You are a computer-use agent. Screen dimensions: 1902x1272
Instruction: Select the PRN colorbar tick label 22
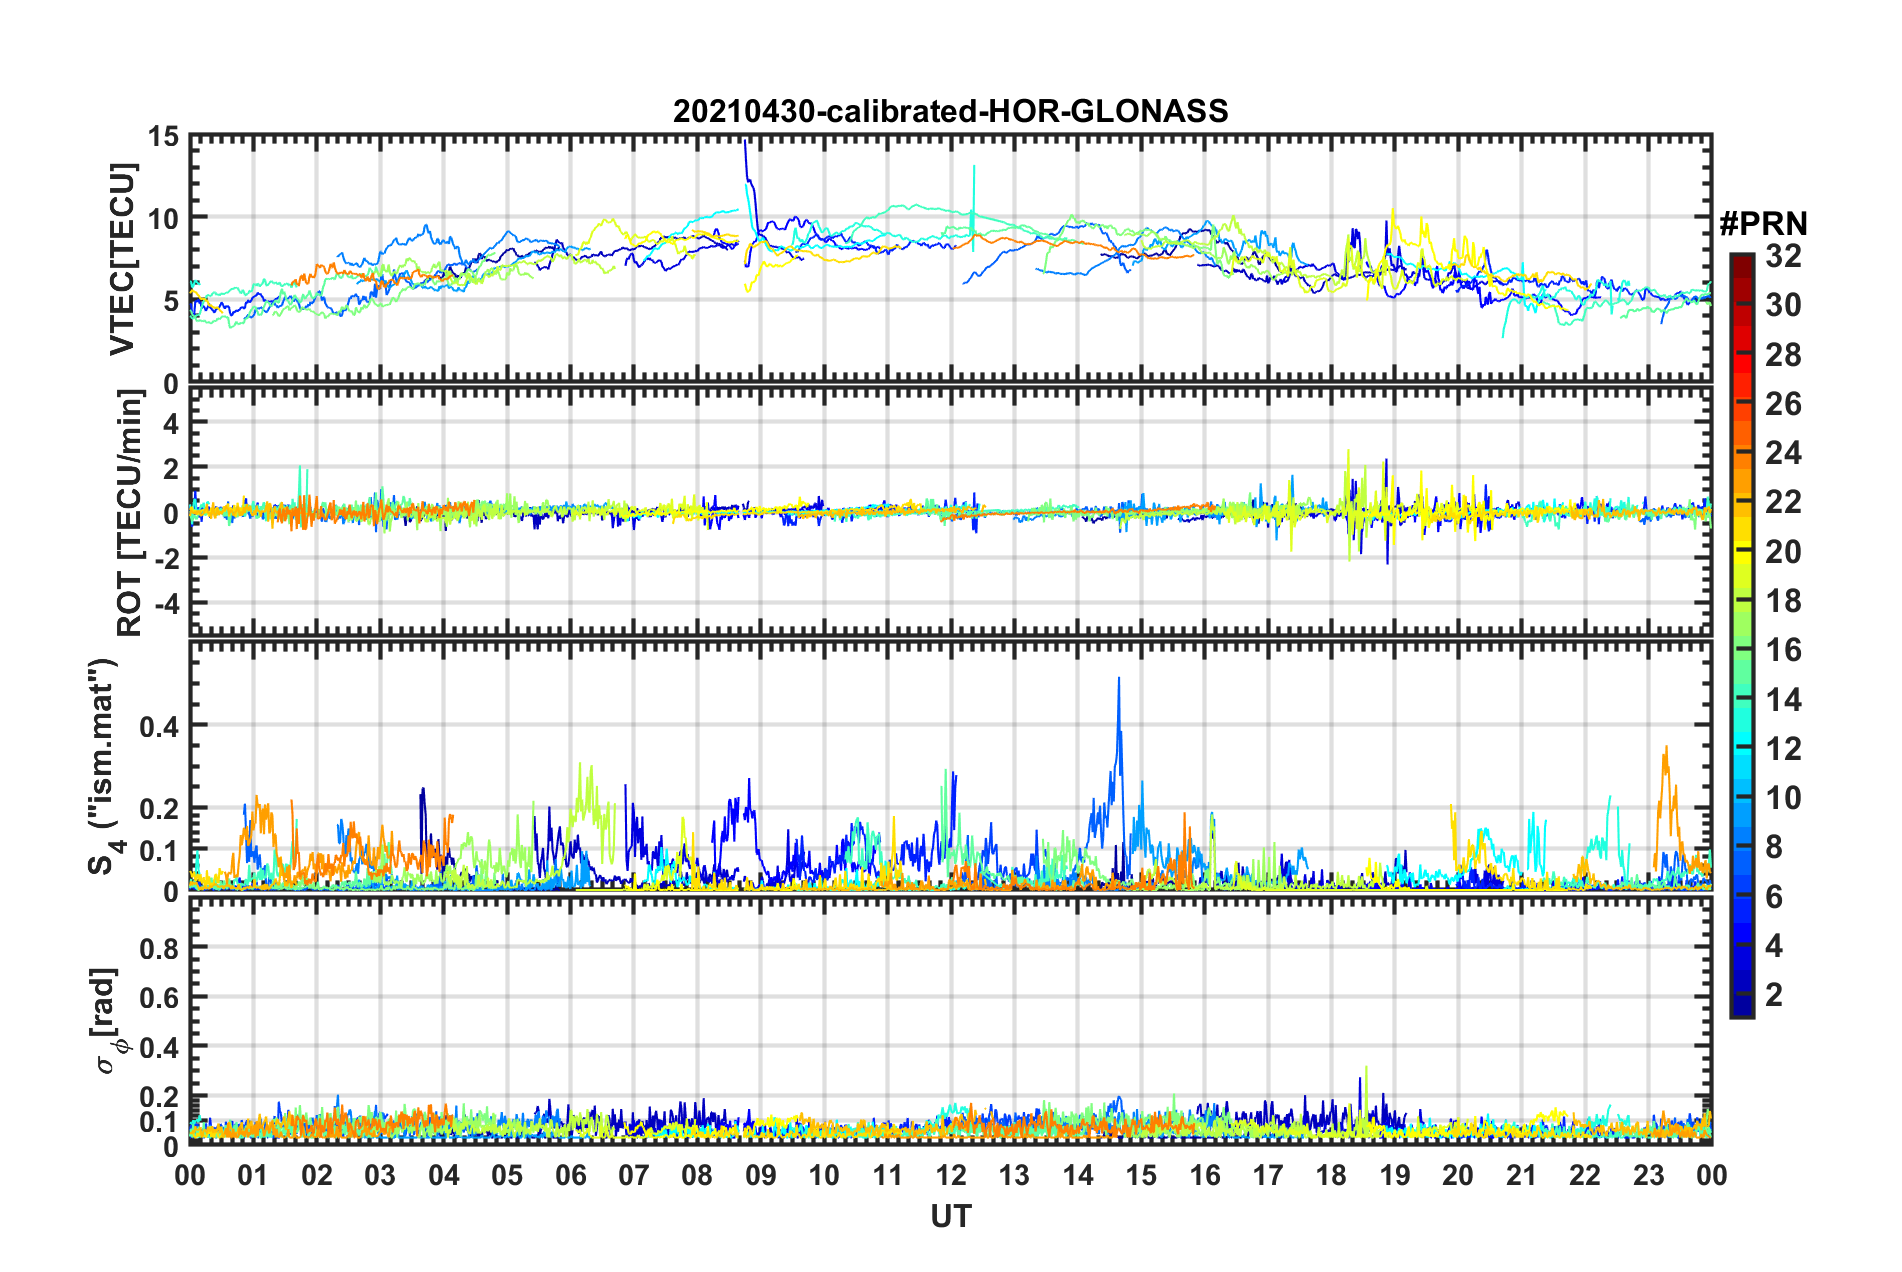[1784, 502]
